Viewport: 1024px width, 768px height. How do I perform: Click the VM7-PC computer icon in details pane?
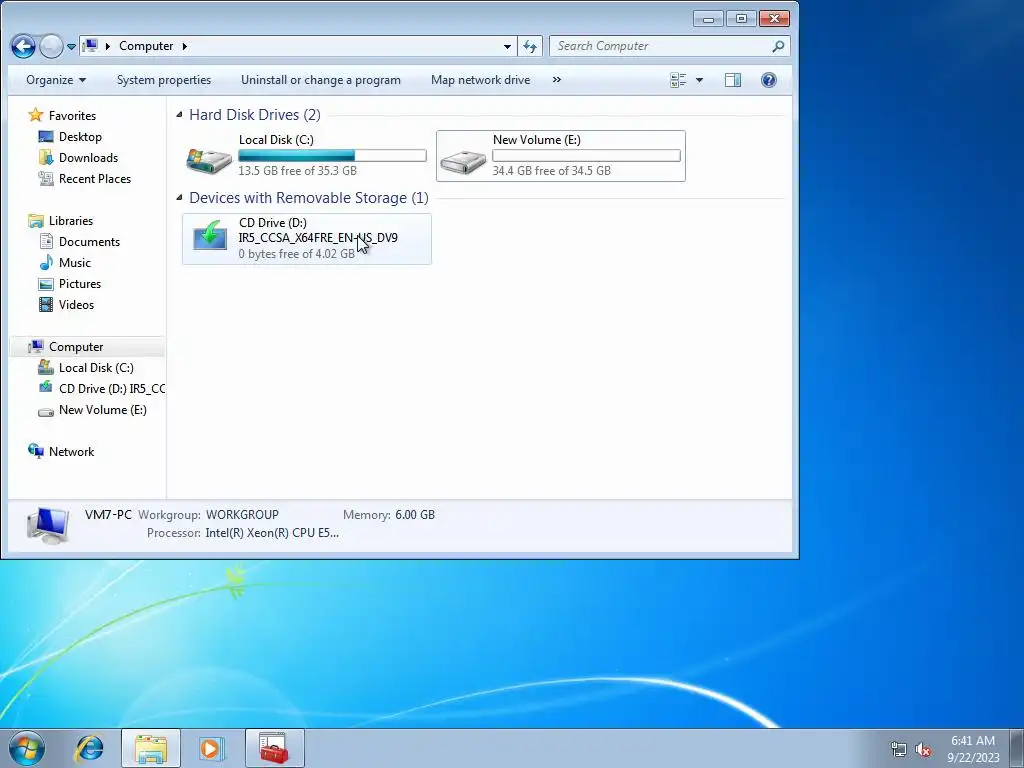(x=48, y=524)
